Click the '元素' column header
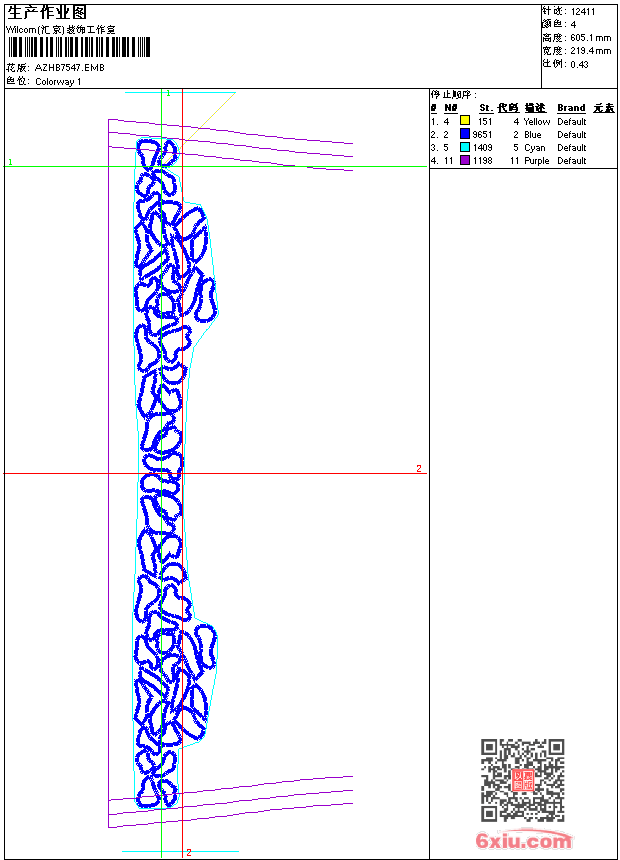Image resolution: width=620 pixels, height=860 pixels. [604, 108]
